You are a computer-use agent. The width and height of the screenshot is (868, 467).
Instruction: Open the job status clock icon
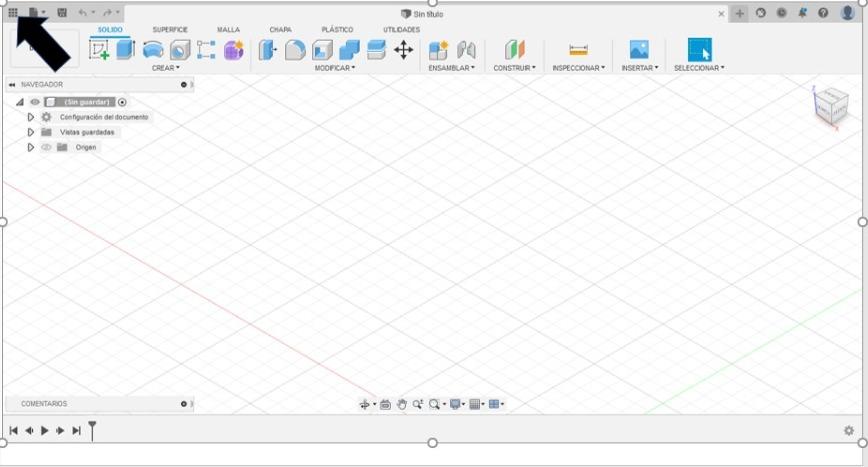coord(781,12)
